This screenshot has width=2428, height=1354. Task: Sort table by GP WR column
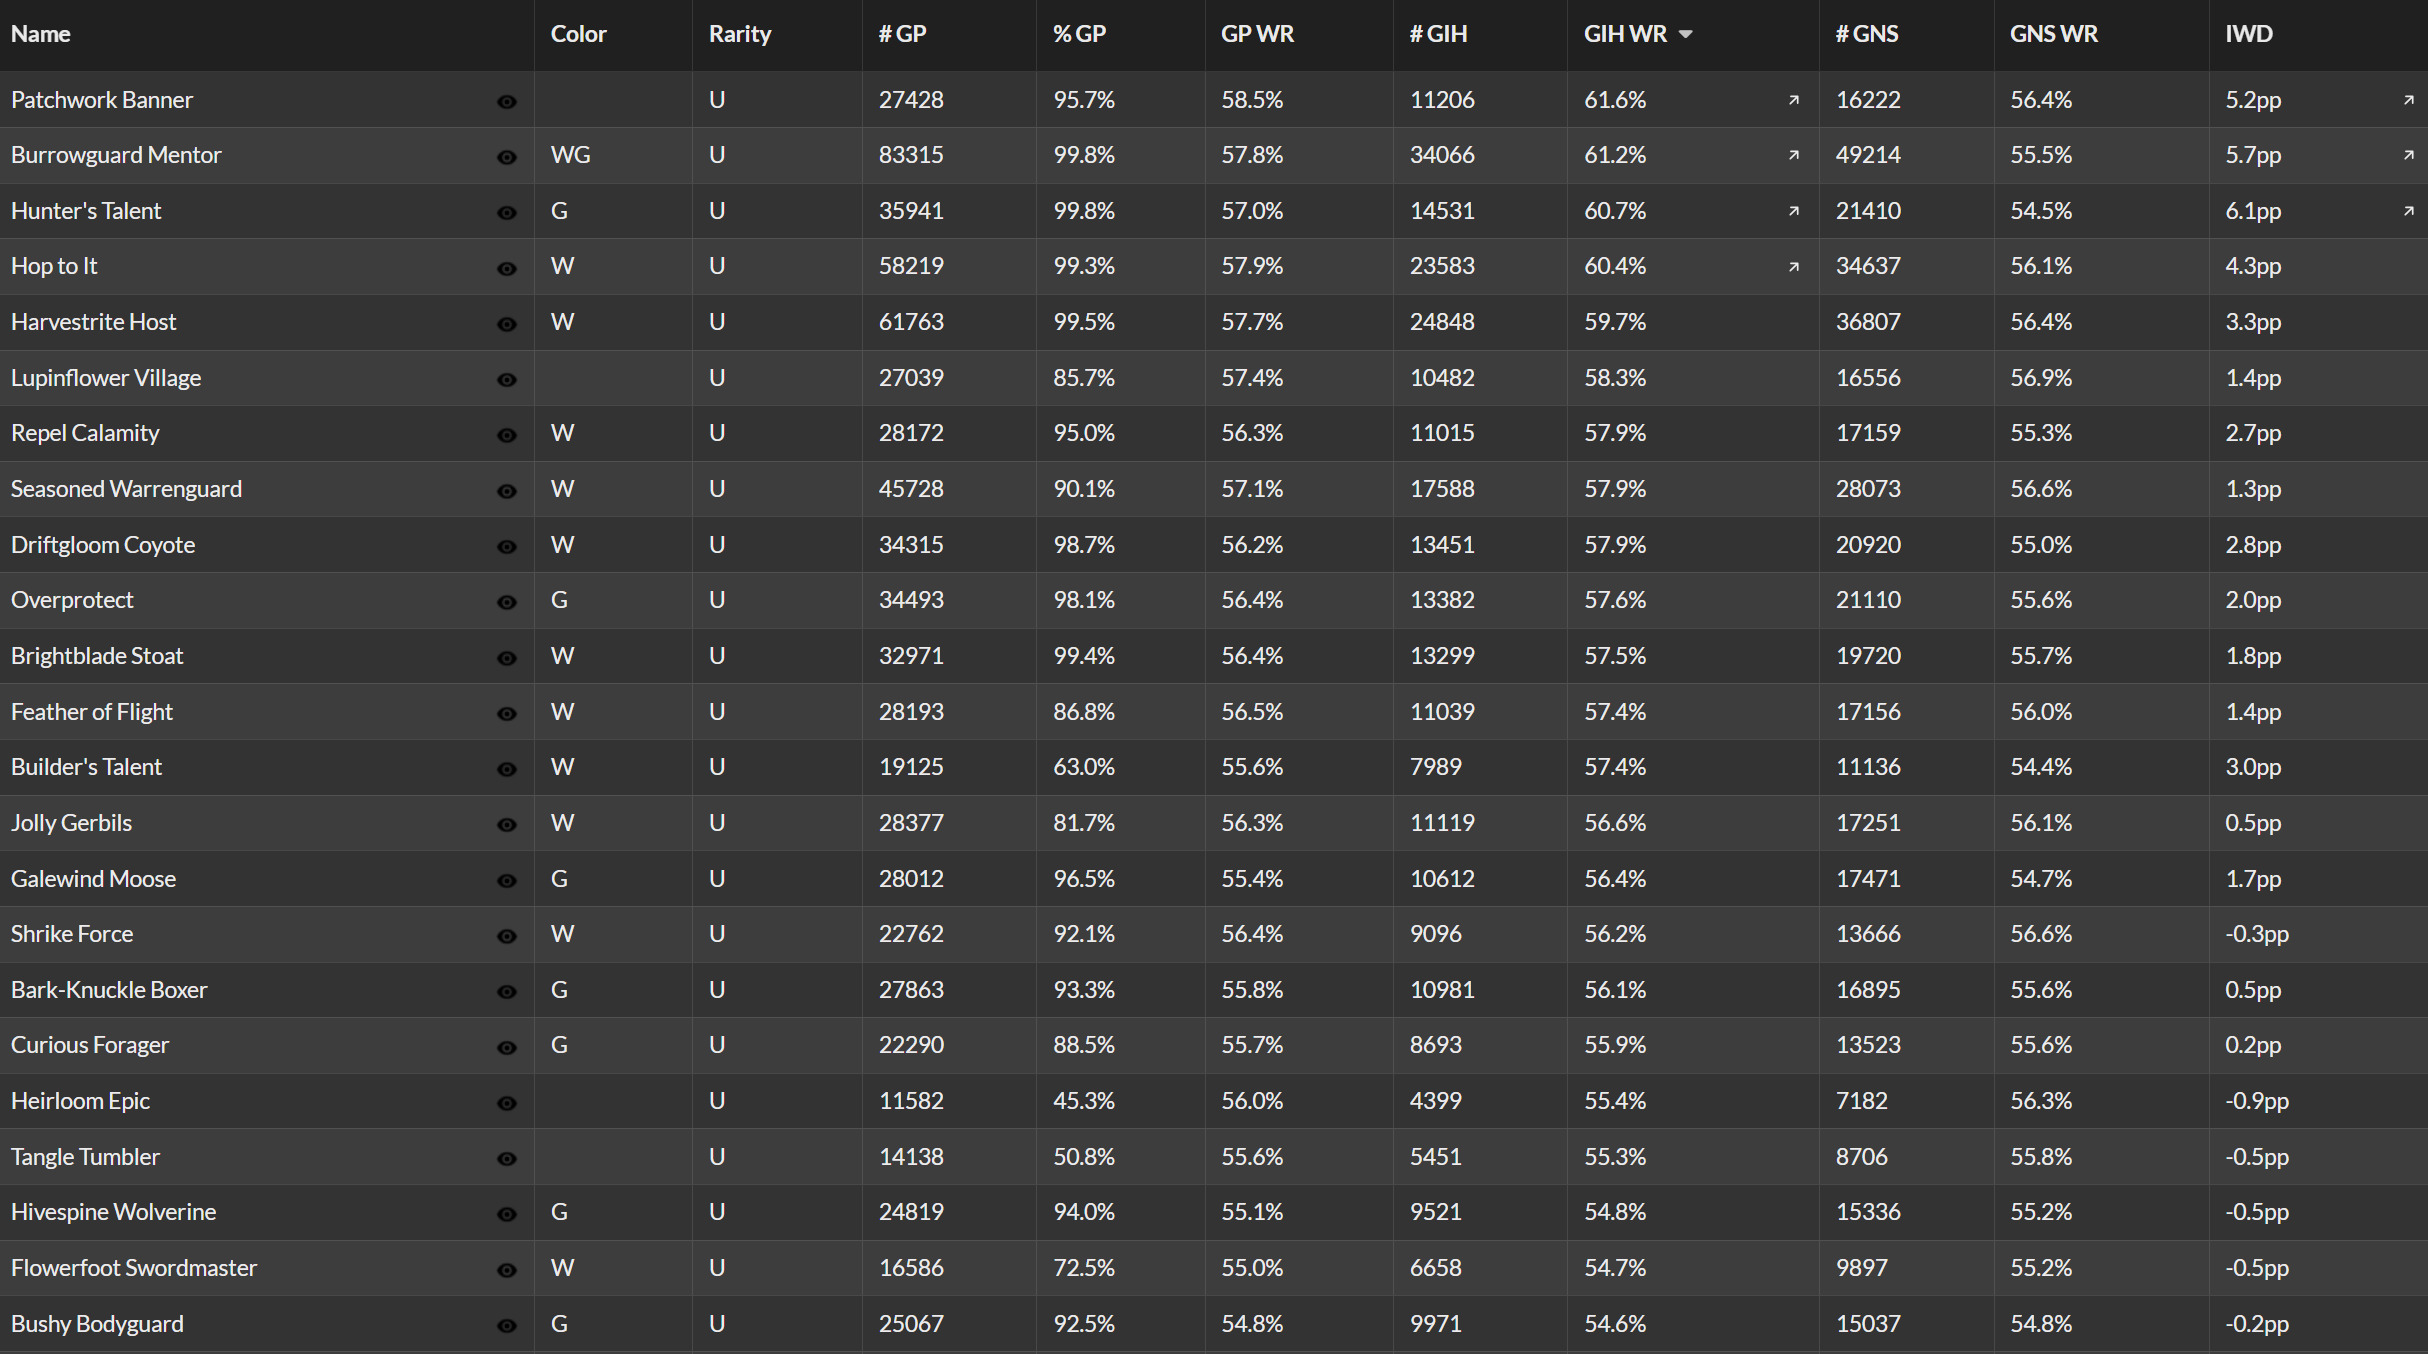(x=1257, y=34)
